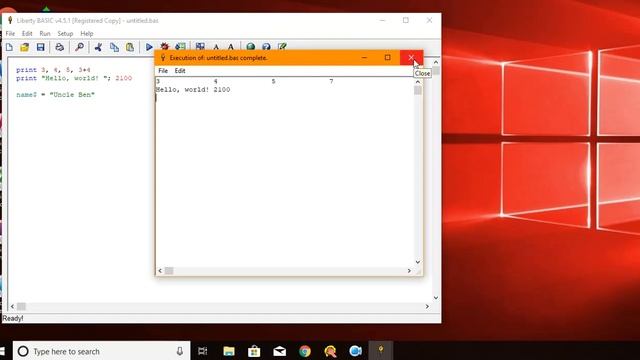Open the Run menu

[x=45, y=33]
